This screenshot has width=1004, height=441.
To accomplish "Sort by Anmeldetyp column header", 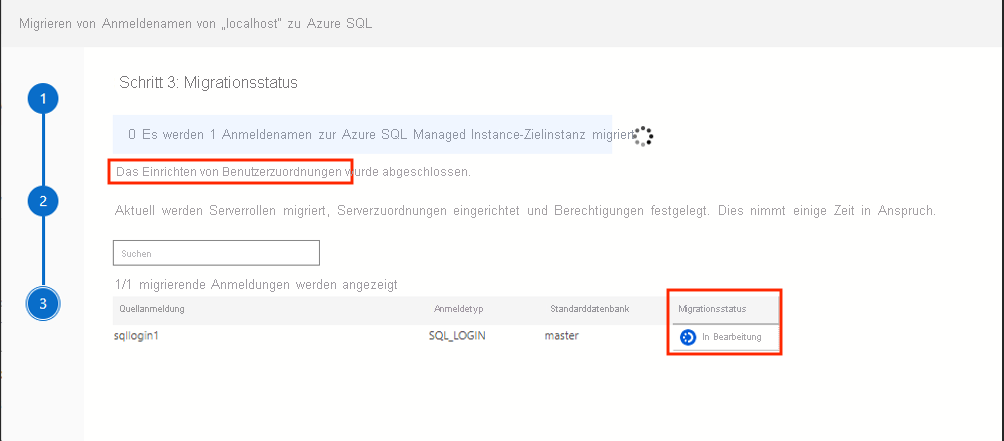I will click(458, 309).
